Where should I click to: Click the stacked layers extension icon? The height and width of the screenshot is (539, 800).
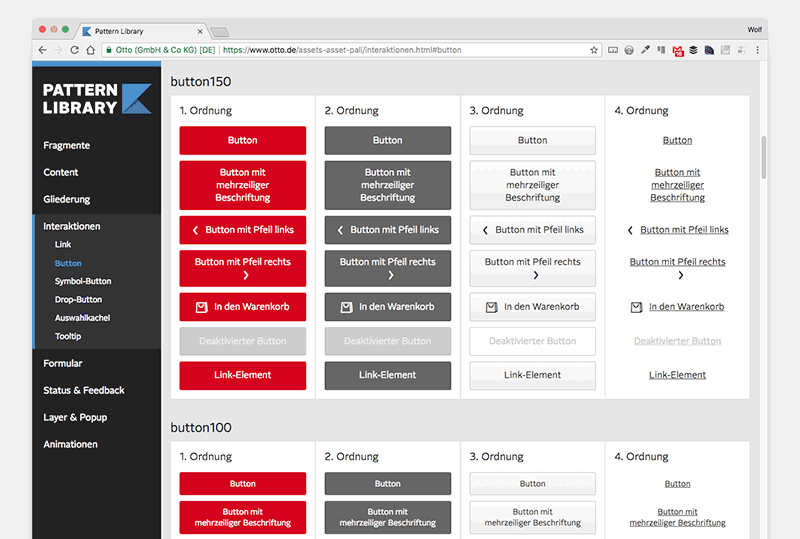[693, 49]
